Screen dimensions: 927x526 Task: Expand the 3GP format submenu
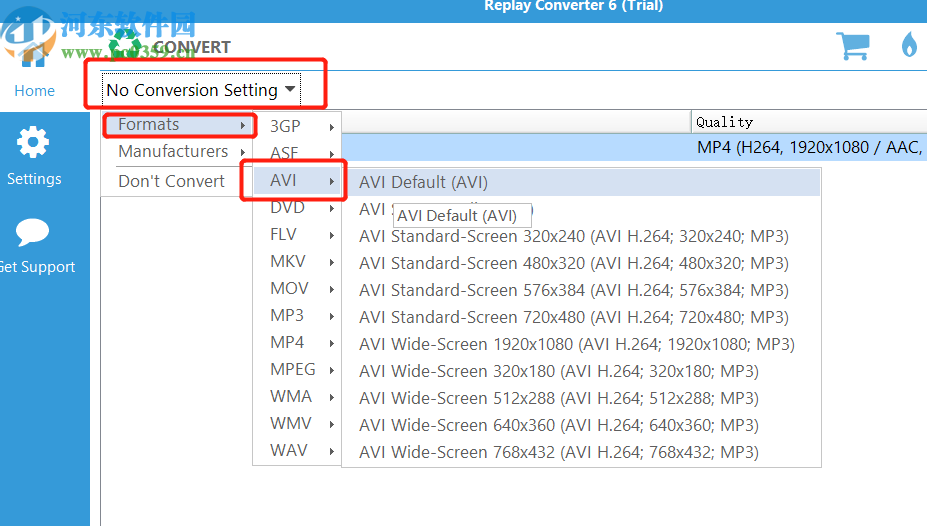pos(297,126)
